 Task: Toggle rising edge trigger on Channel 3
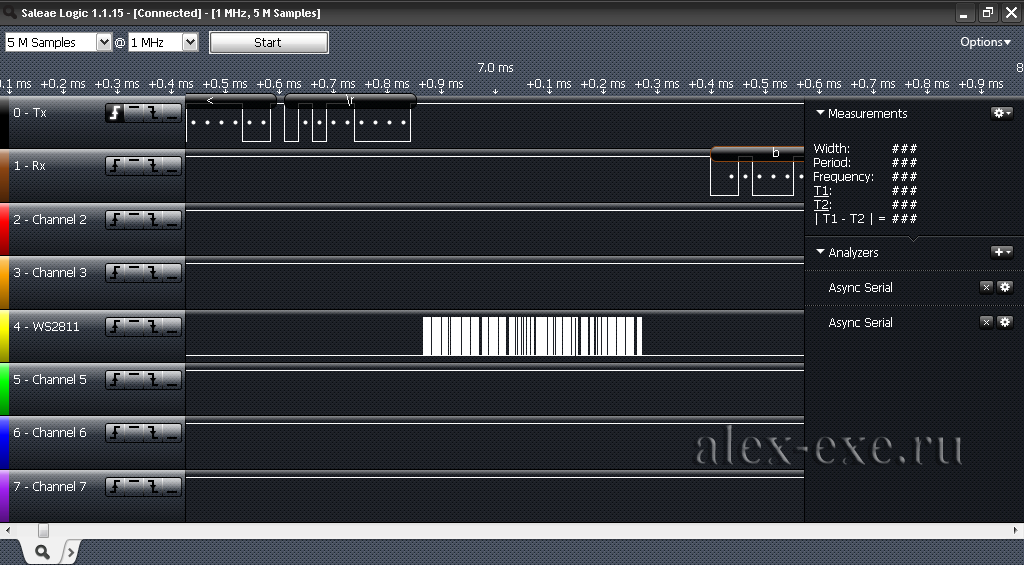(115, 273)
